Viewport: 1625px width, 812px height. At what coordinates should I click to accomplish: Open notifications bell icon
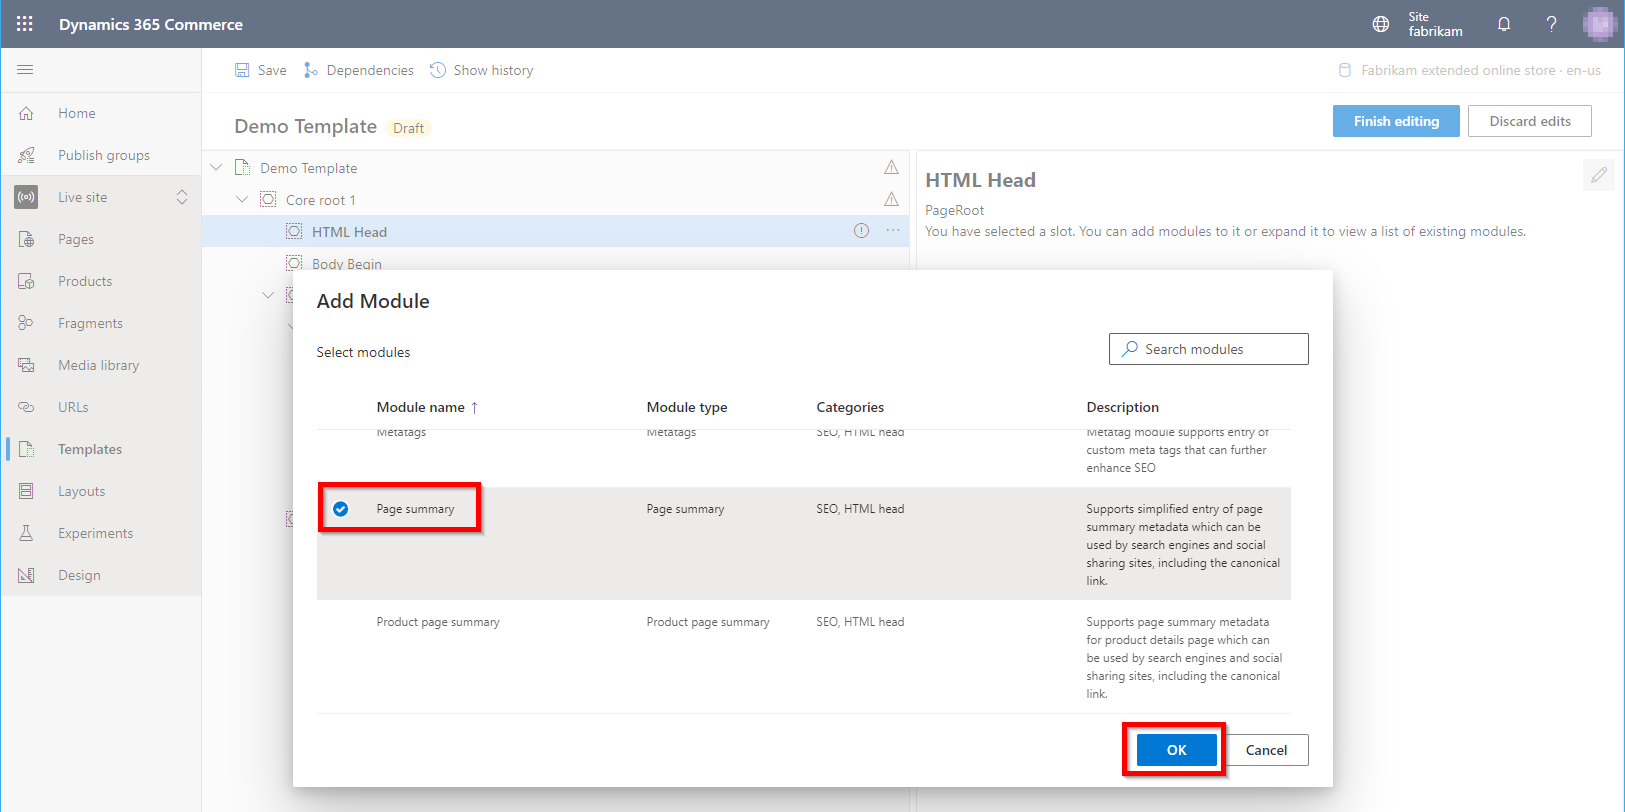(1504, 24)
